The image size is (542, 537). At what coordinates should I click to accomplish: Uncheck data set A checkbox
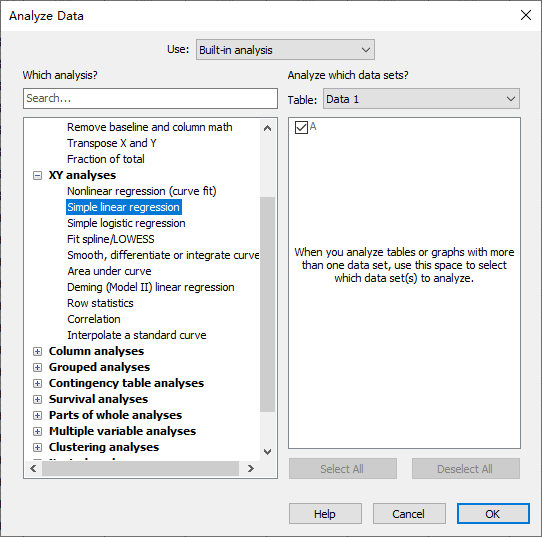pyautogui.click(x=301, y=127)
